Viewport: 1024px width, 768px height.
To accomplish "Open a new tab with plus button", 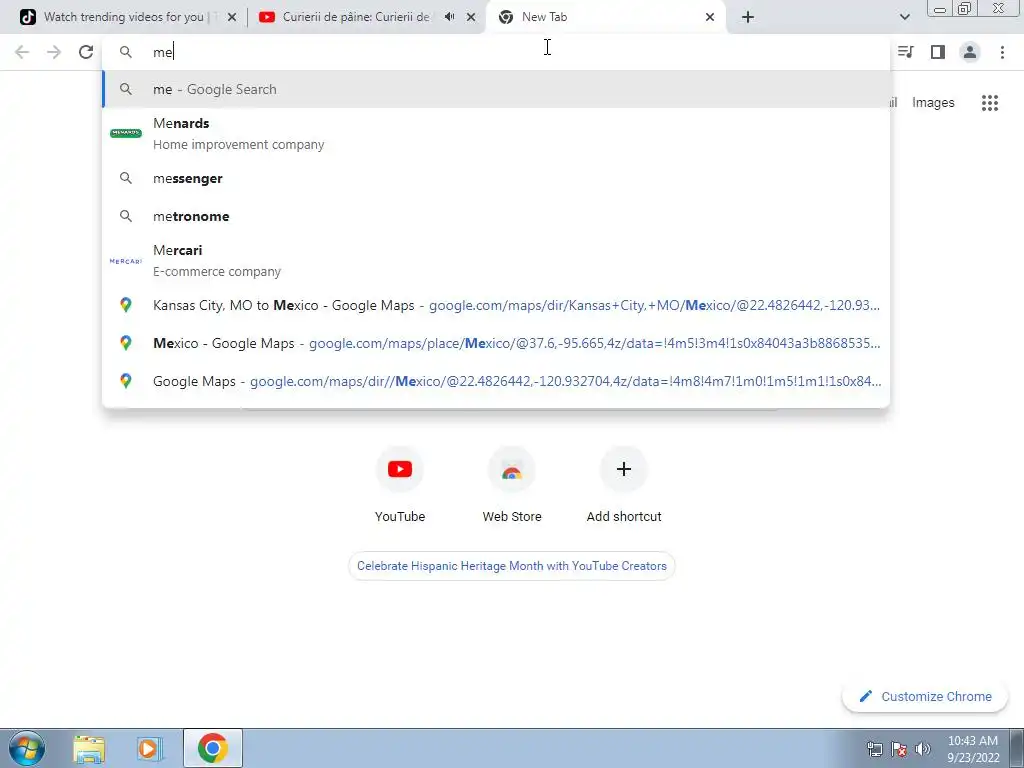I will 748,17.
